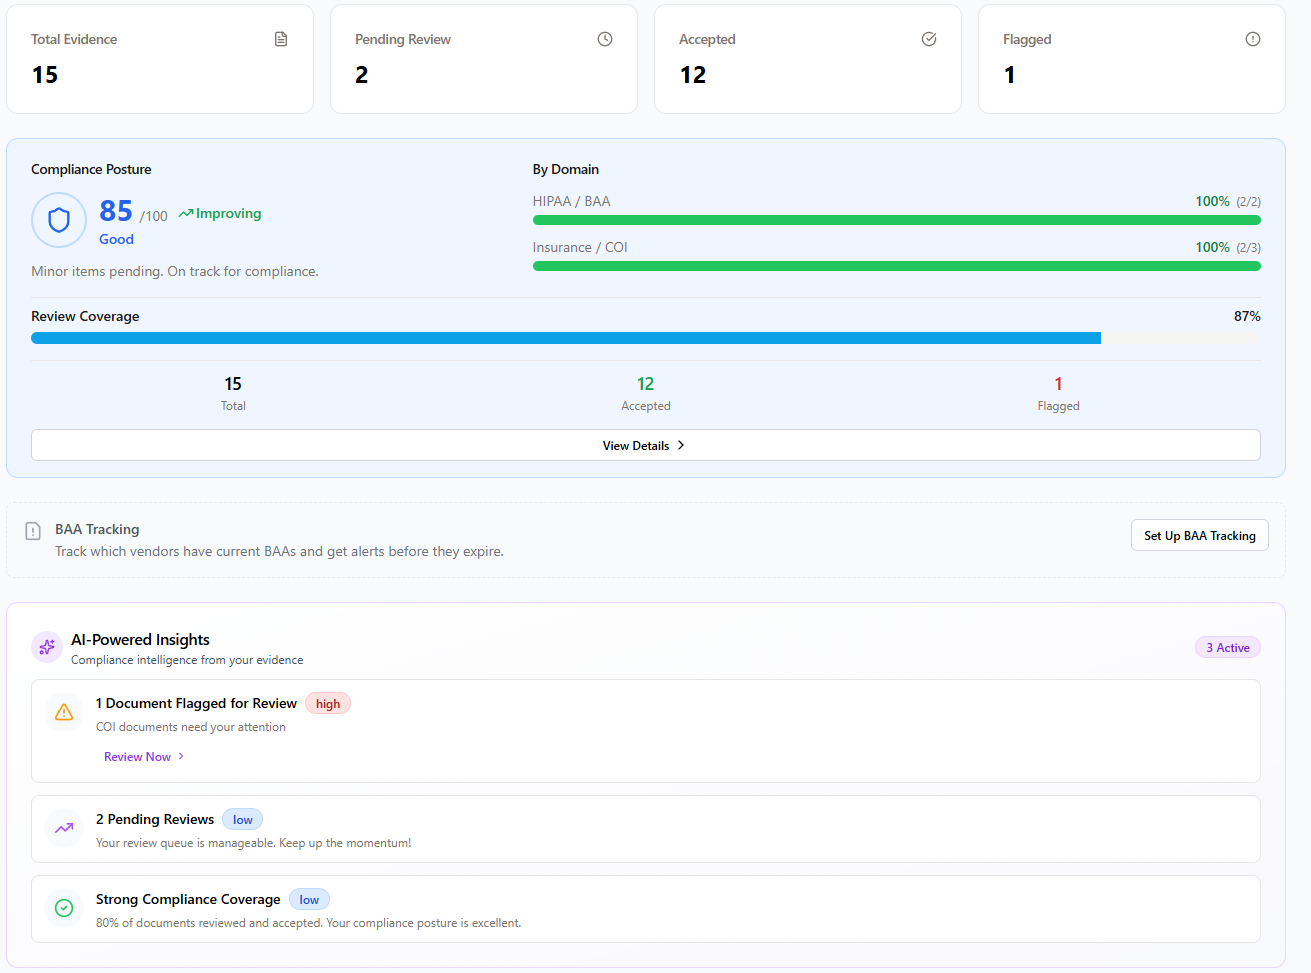Click the alert icon on Flagged card
The height and width of the screenshot is (973, 1311).
(x=1253, y=39)
